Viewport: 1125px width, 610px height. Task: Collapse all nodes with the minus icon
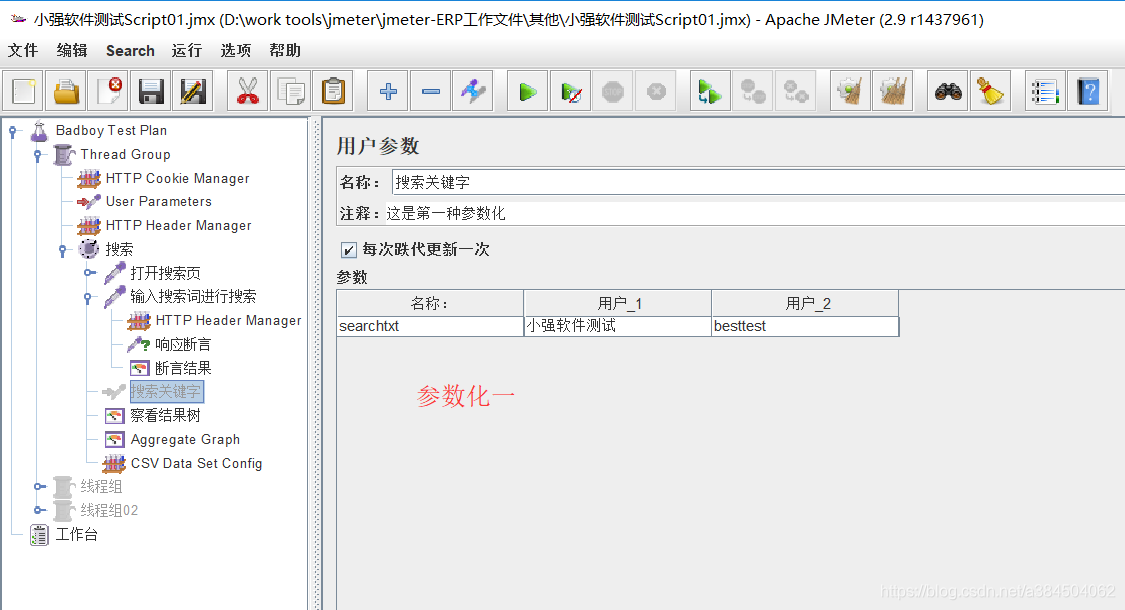pos(430,91)
